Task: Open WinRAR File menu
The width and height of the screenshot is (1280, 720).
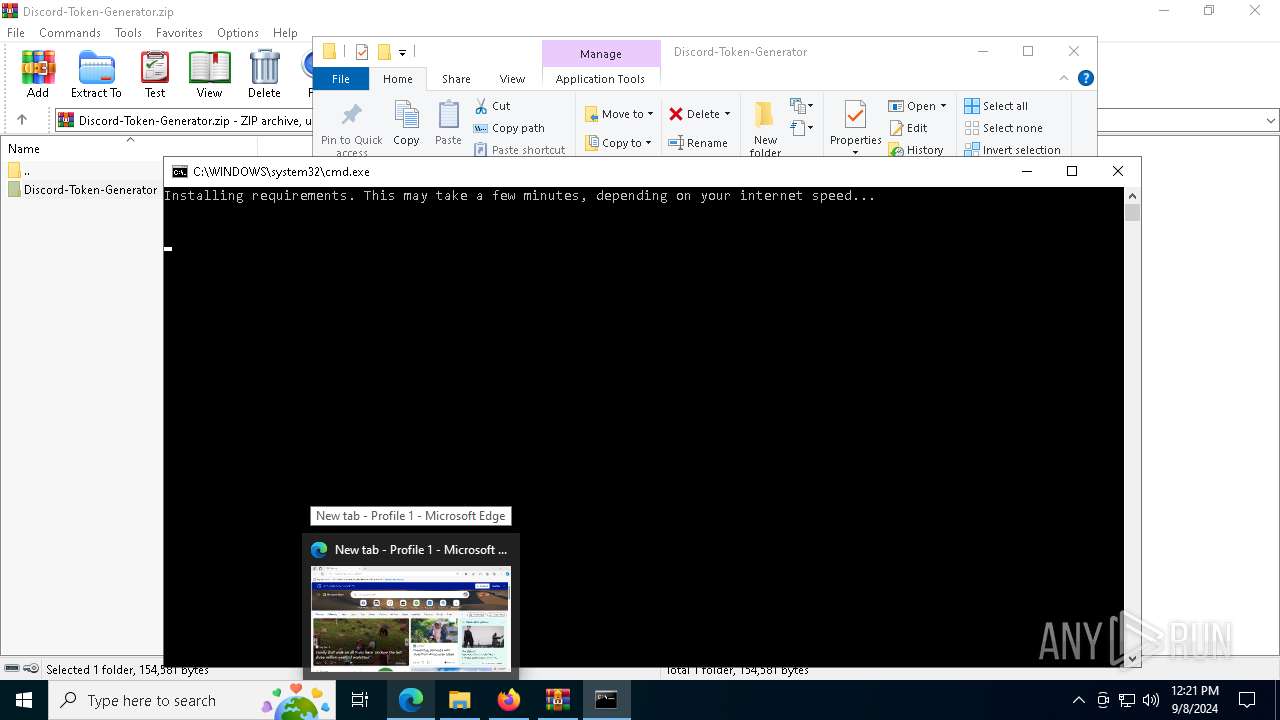Action: [16, 33]
